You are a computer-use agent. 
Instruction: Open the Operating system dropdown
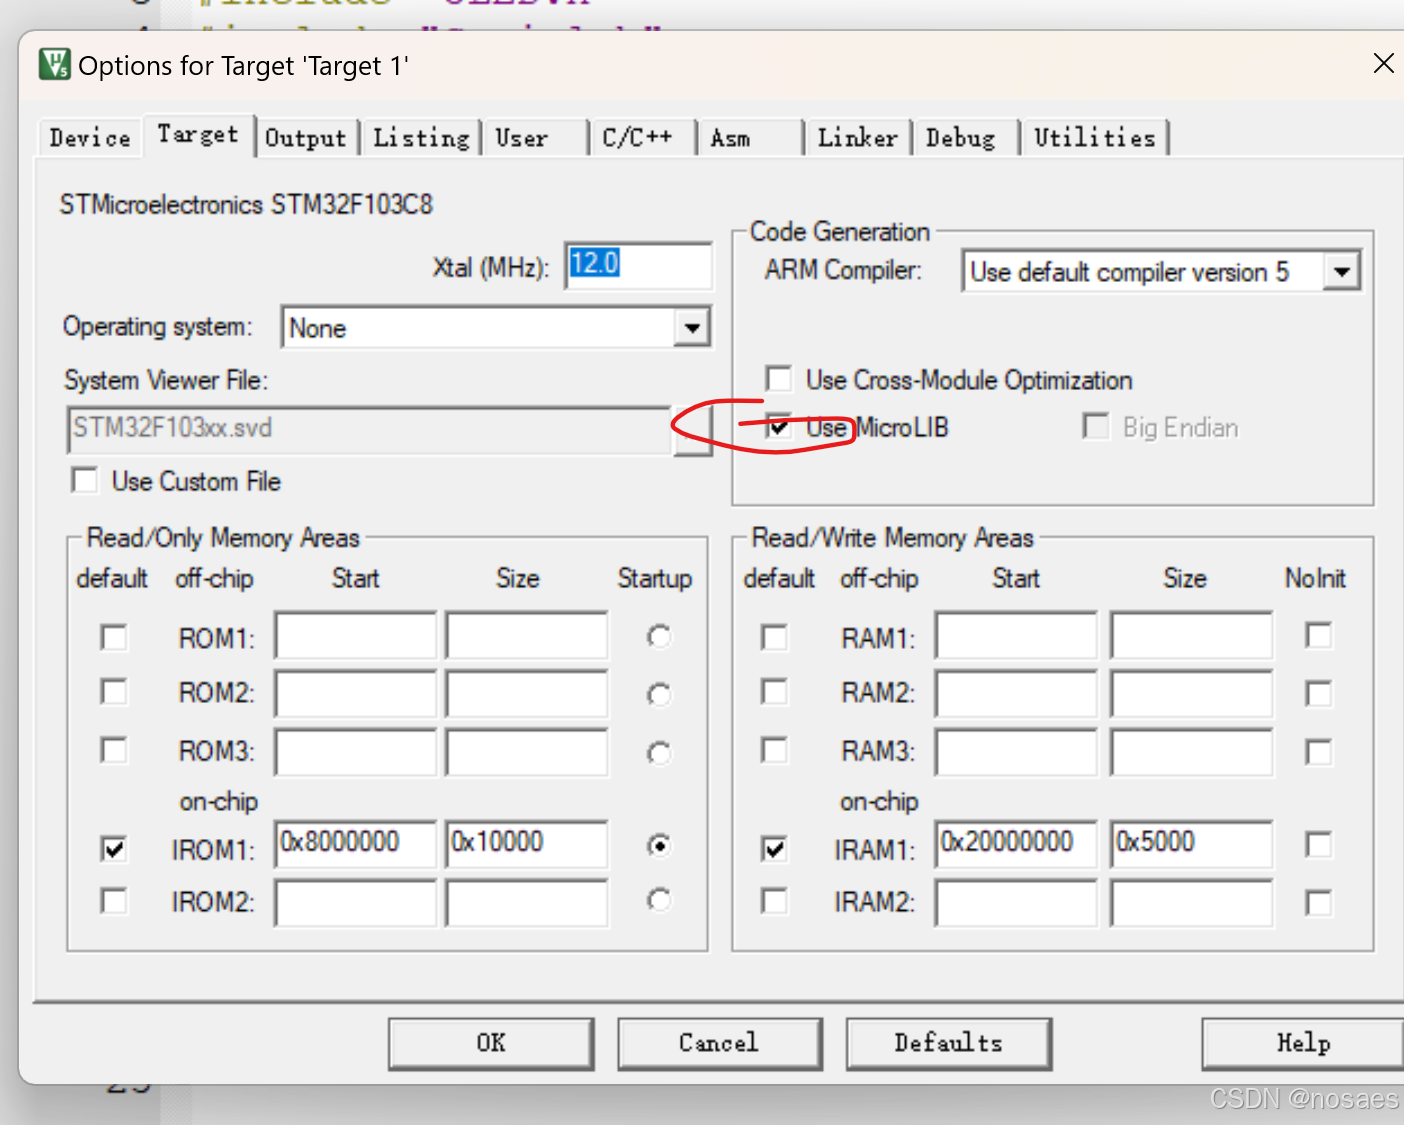click(x=692, y=328)
